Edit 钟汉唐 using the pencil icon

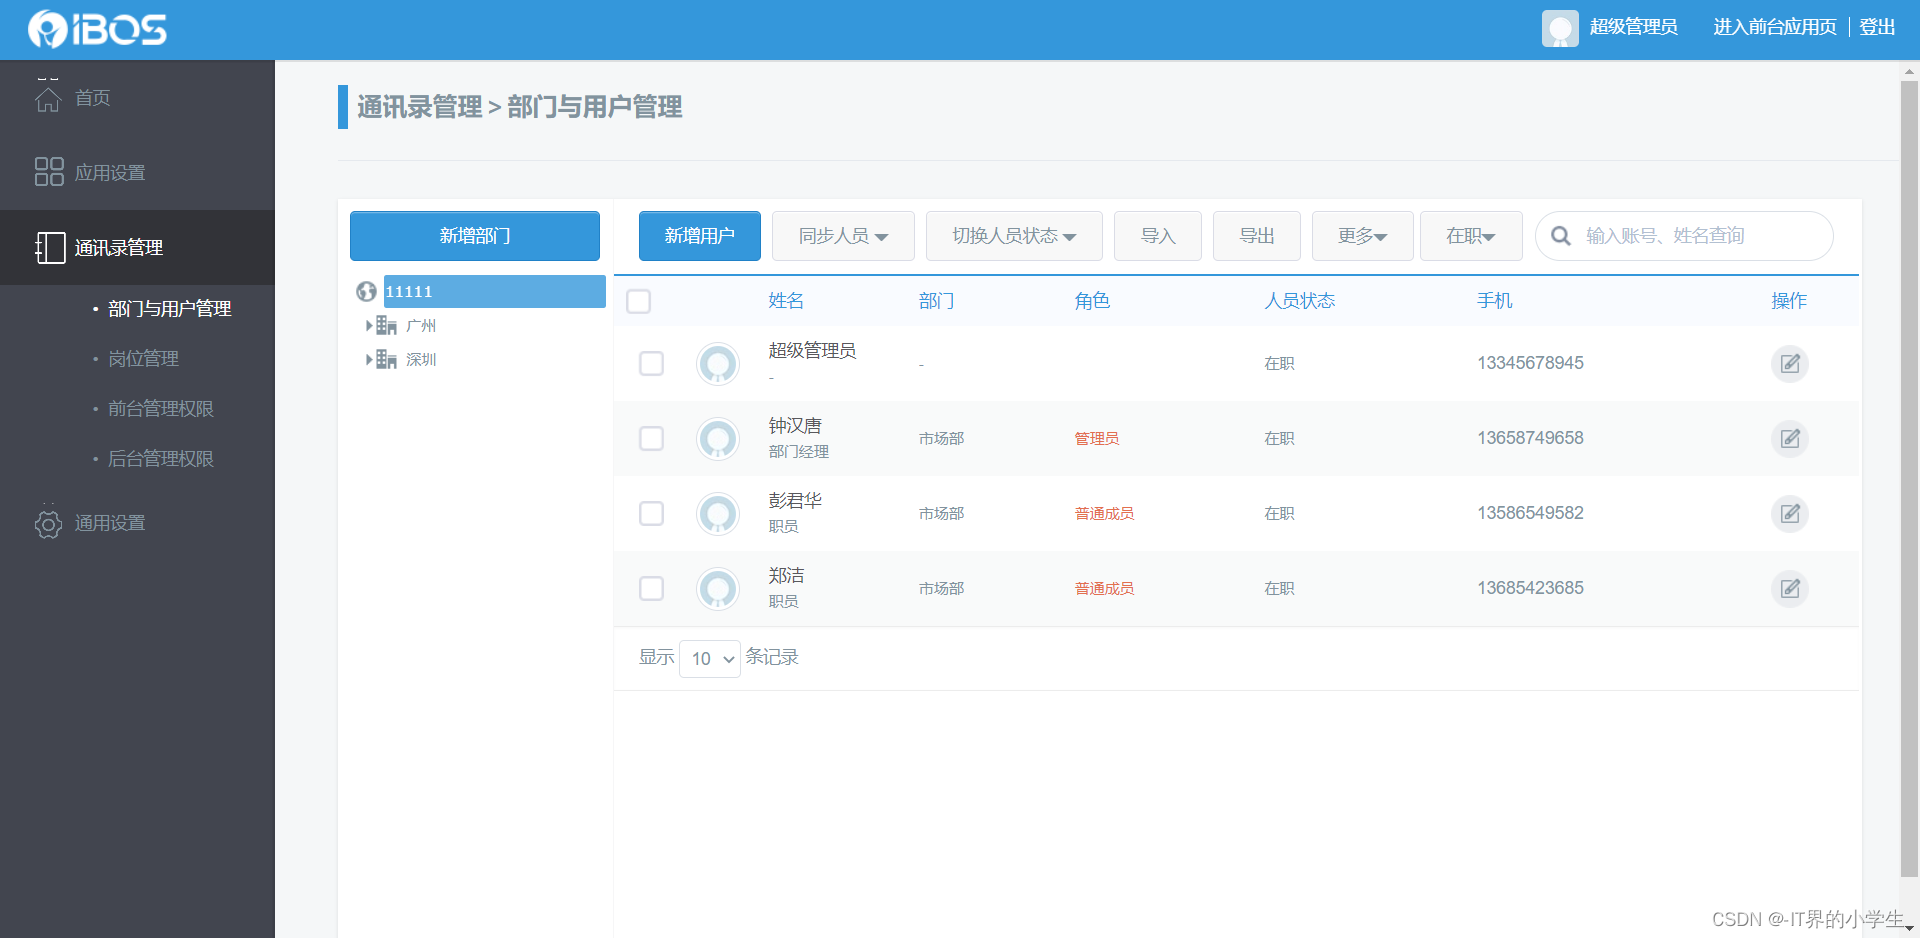pos(1789,438)
